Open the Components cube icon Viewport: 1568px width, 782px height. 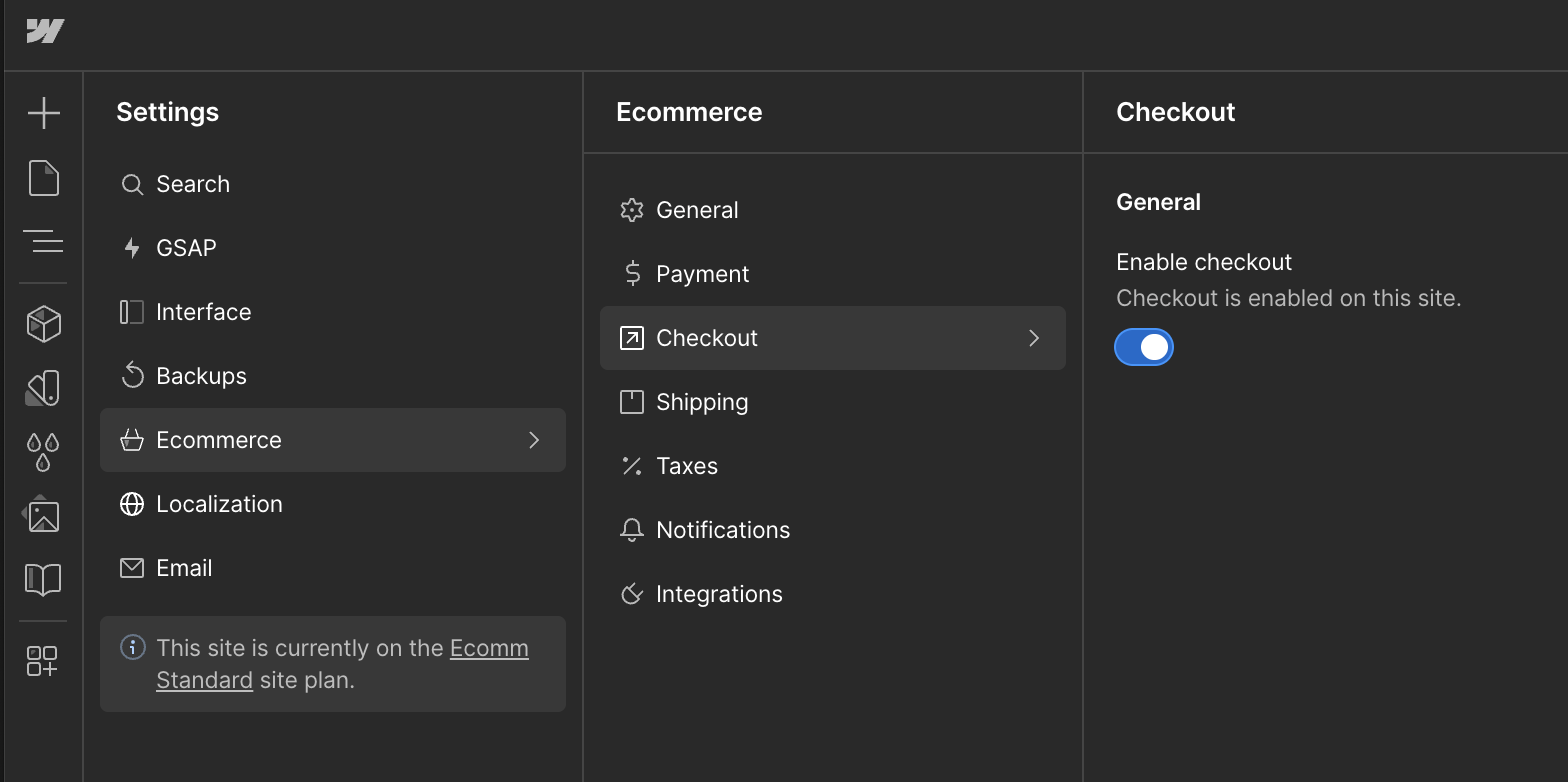click(44, 323)
